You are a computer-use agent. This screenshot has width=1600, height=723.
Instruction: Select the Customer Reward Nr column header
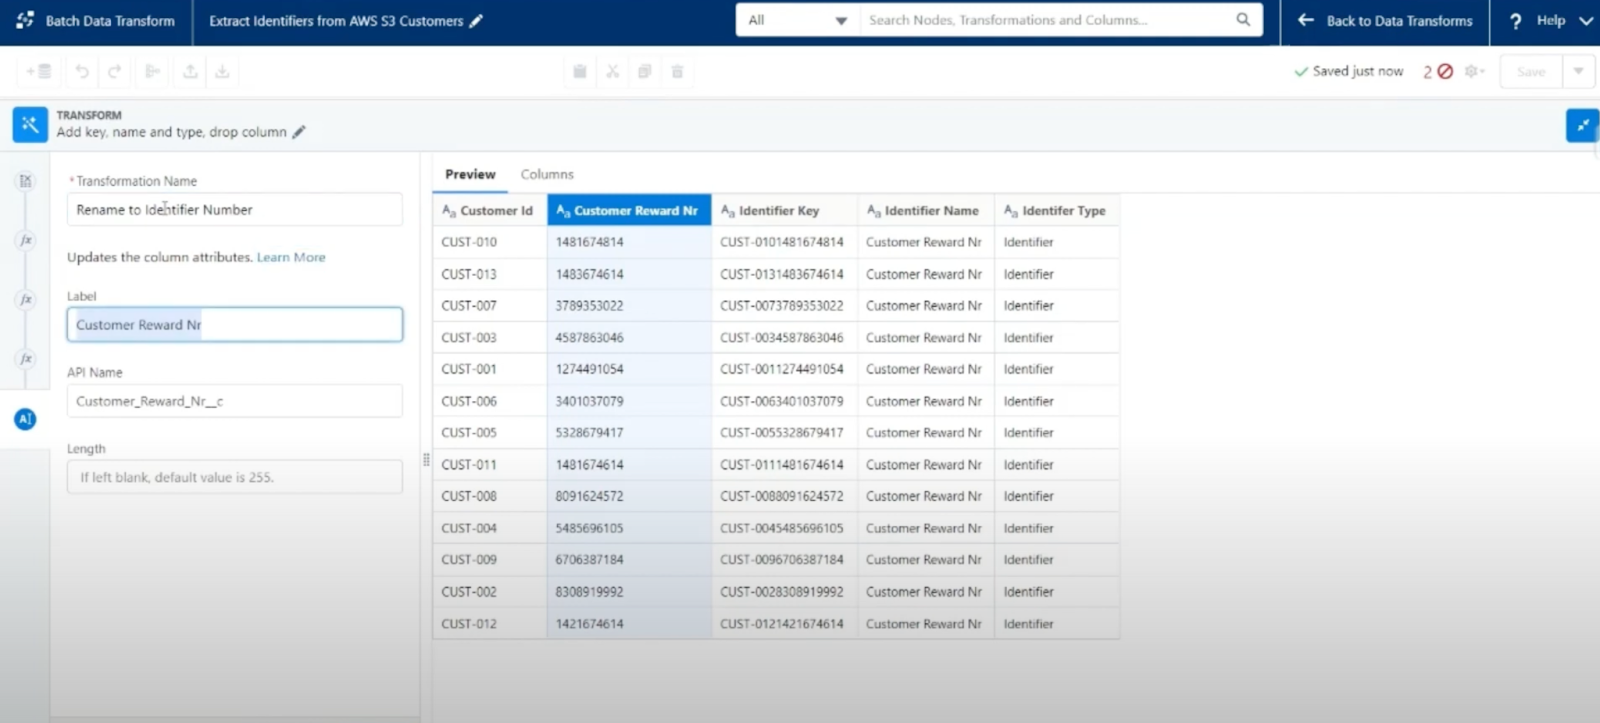point(629,211)
